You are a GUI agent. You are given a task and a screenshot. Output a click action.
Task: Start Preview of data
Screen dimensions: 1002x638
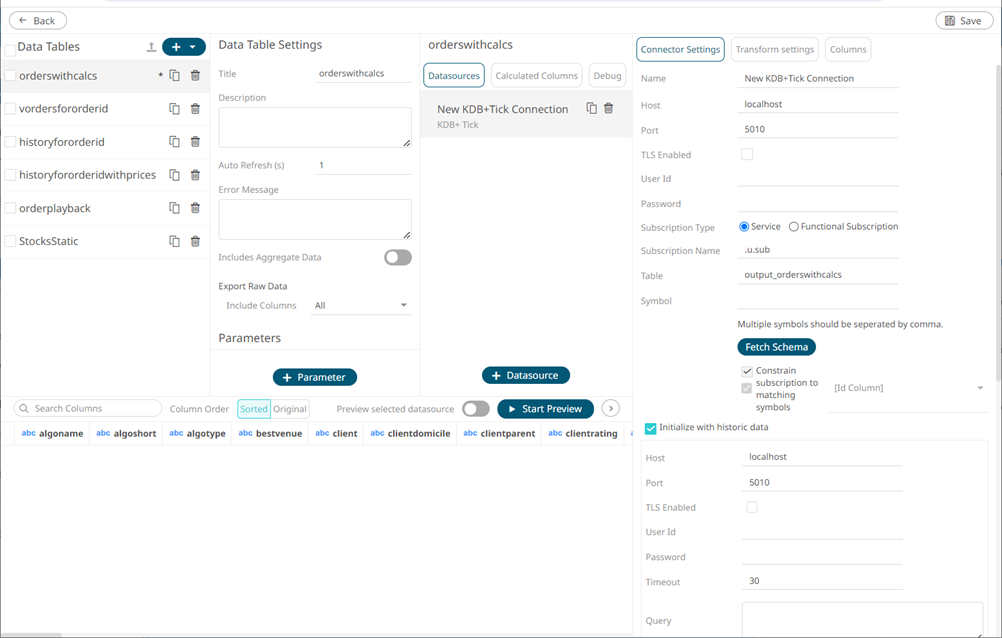click(x=545, y=408)
